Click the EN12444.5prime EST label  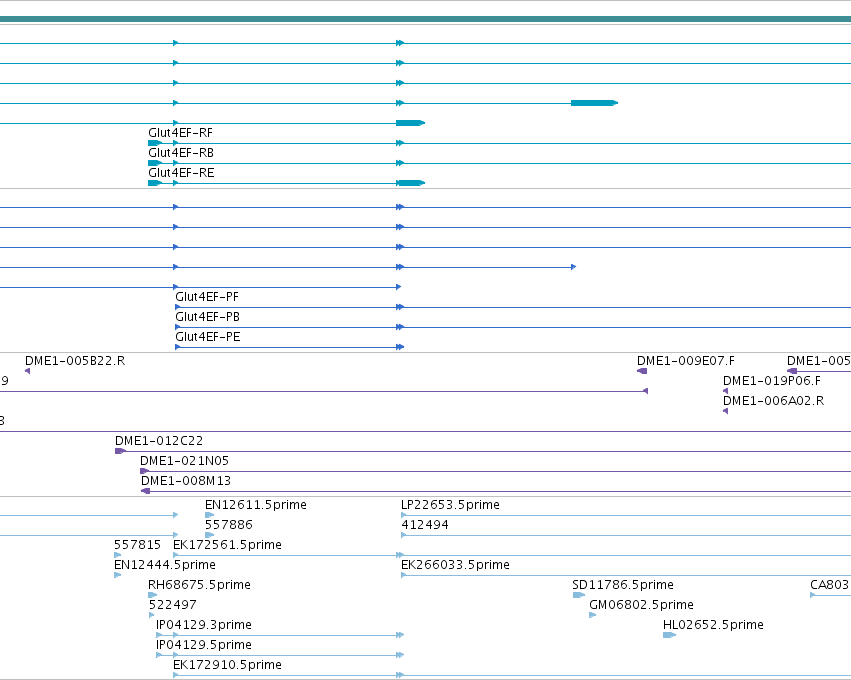point(165,565)
